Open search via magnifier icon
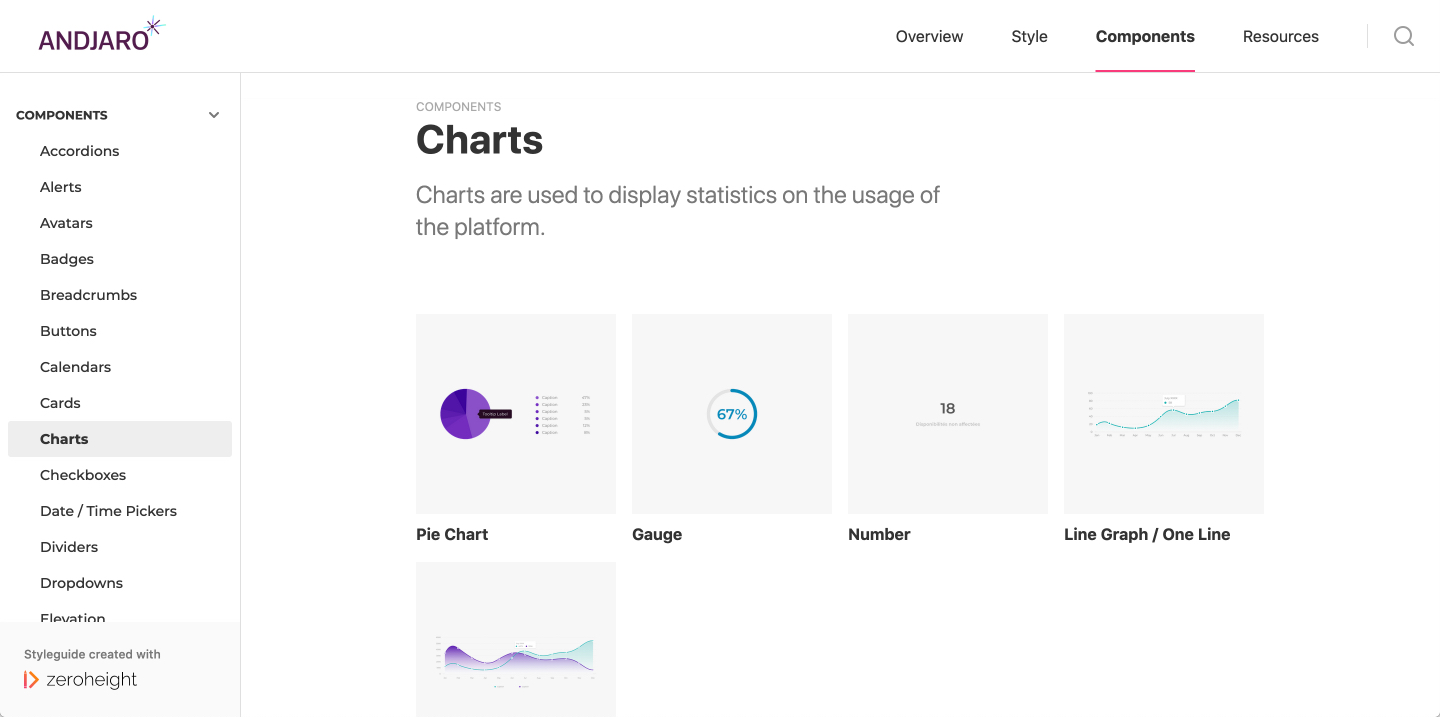Image resolution: width=1440 pixels, height=717 pixels. point(1404,36)
